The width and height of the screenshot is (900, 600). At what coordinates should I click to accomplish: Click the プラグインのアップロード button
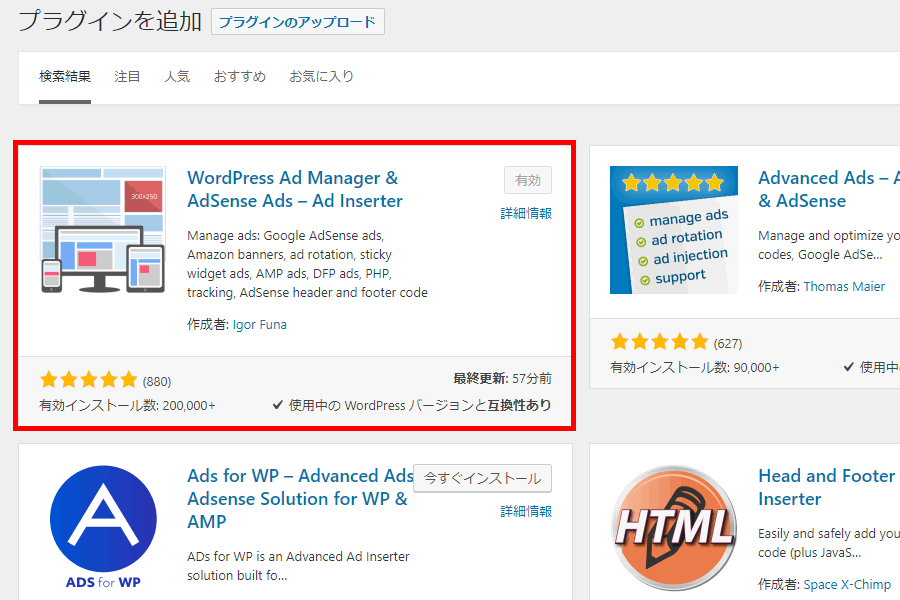(x=298, y=22)
